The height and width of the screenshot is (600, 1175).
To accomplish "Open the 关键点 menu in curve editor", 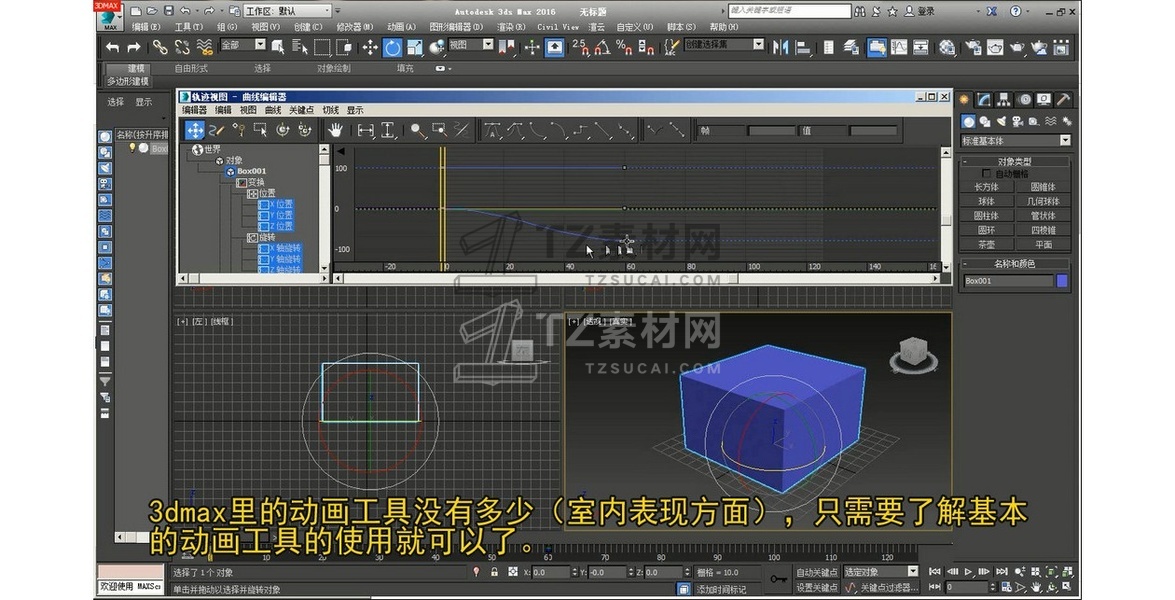I will pyautogui.click(x=301, y=110).
